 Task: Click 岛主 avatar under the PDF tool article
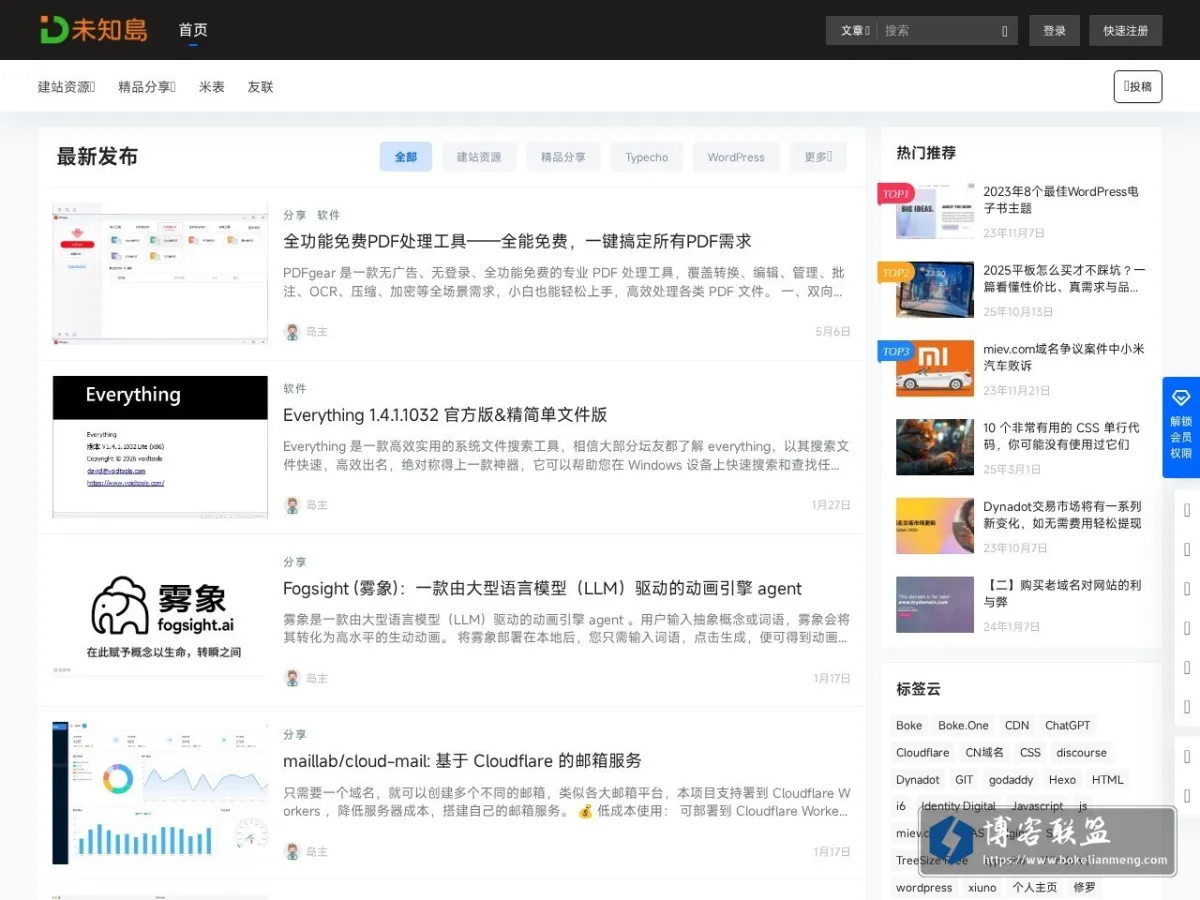pos(292,332)
